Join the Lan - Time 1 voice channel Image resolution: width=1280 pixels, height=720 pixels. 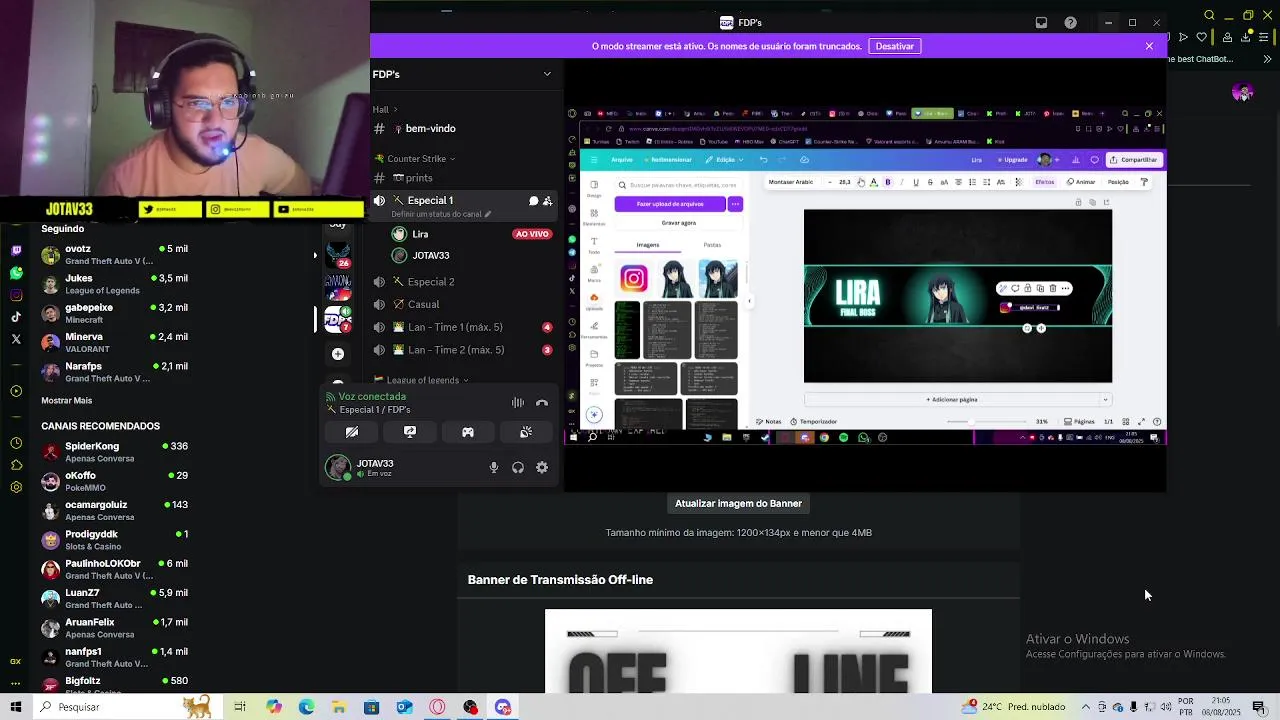[x=465, y=327]
